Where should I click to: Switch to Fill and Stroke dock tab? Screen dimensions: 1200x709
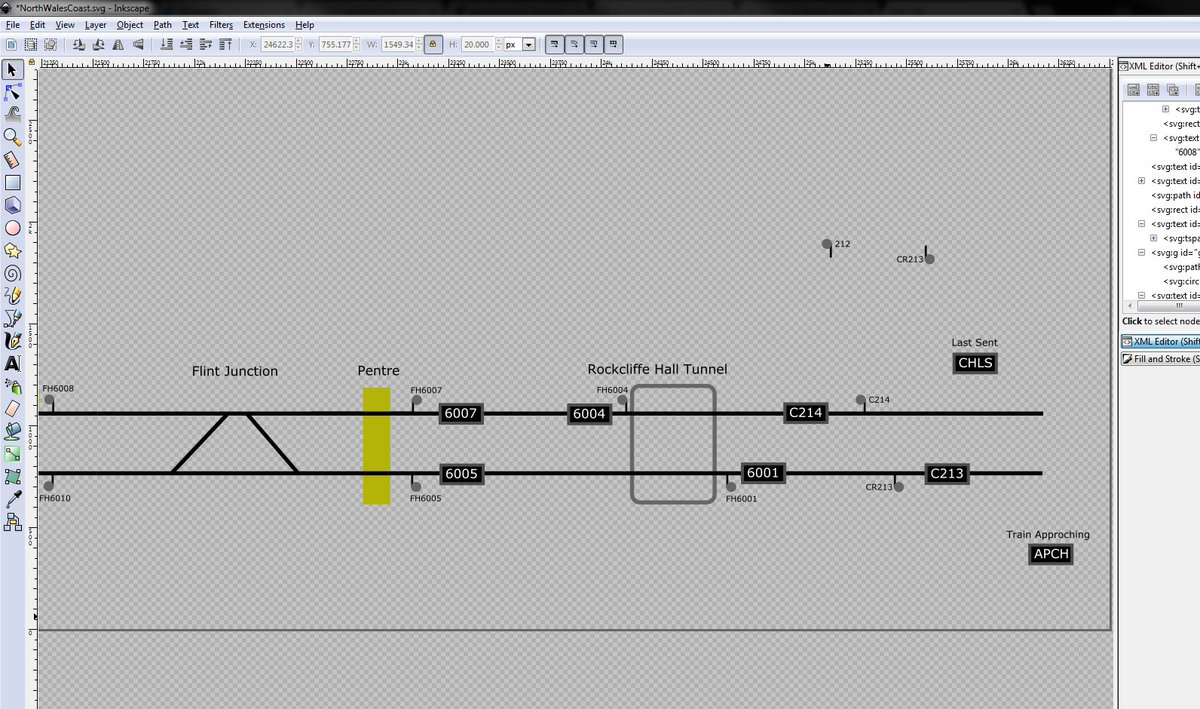click(x=1160, y=358)
